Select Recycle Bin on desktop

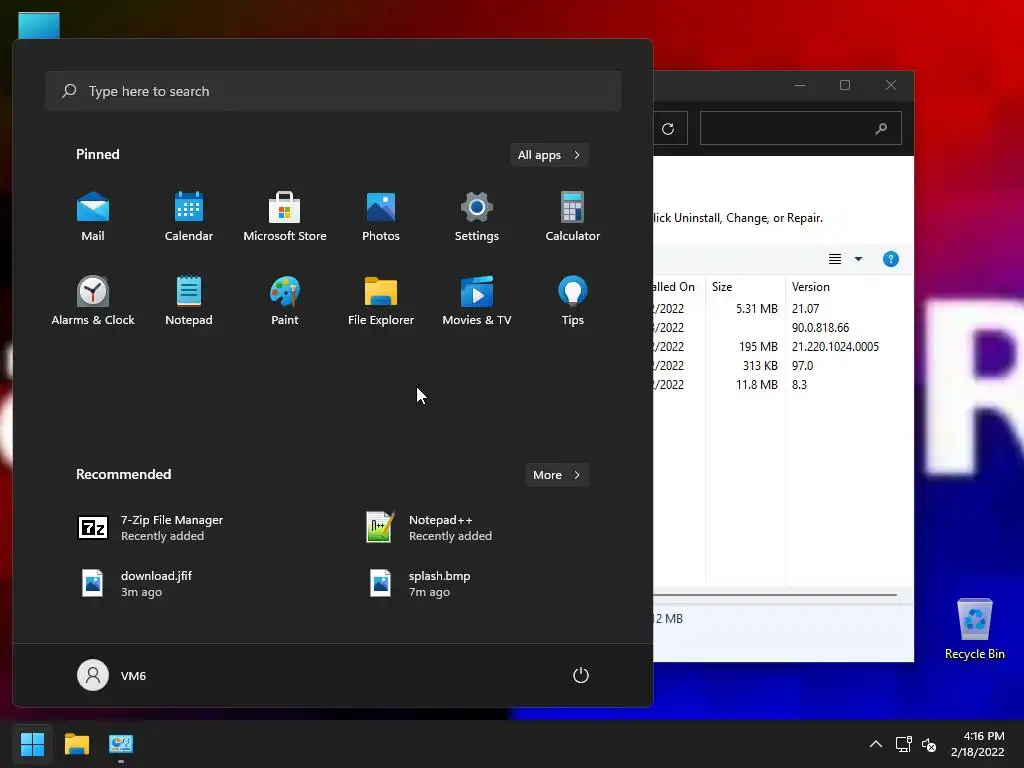[x=974, y=630]
